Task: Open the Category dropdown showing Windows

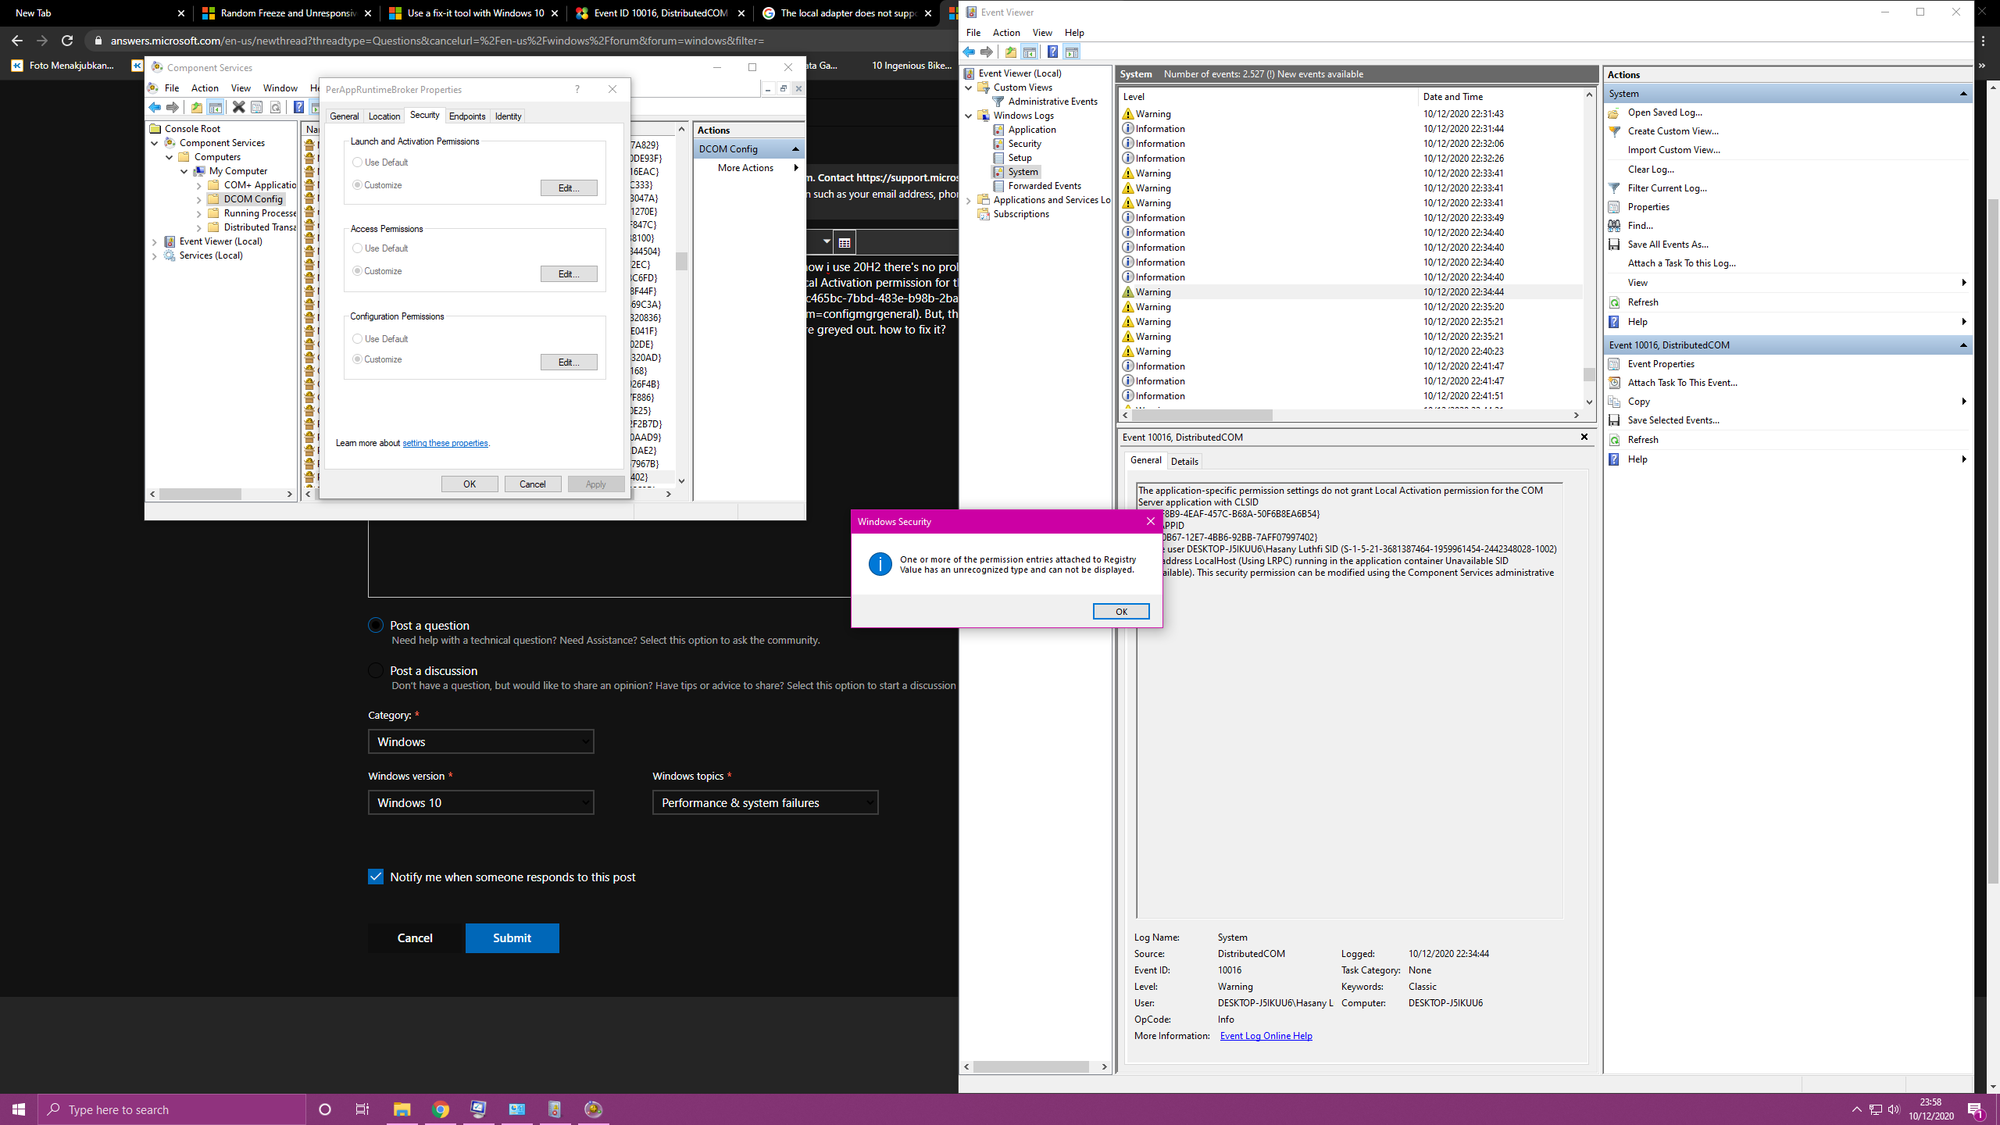Action: pyautogui.click(x=481, y=742)
